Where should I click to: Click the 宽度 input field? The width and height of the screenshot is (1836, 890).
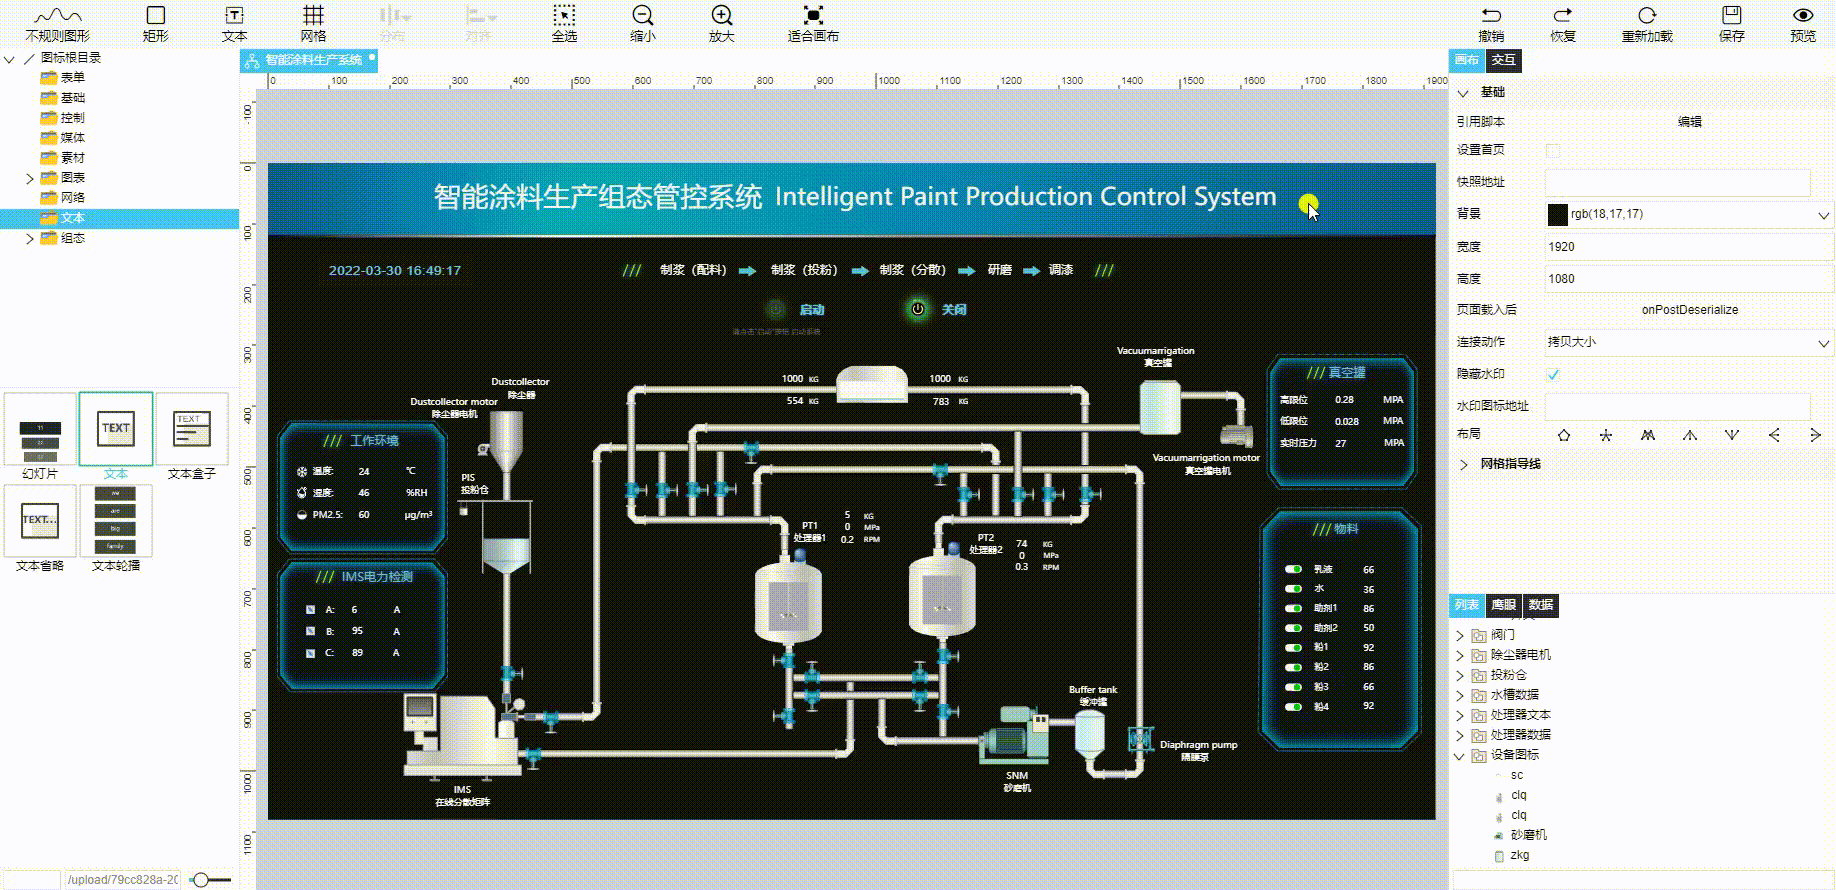[1689, 247]
